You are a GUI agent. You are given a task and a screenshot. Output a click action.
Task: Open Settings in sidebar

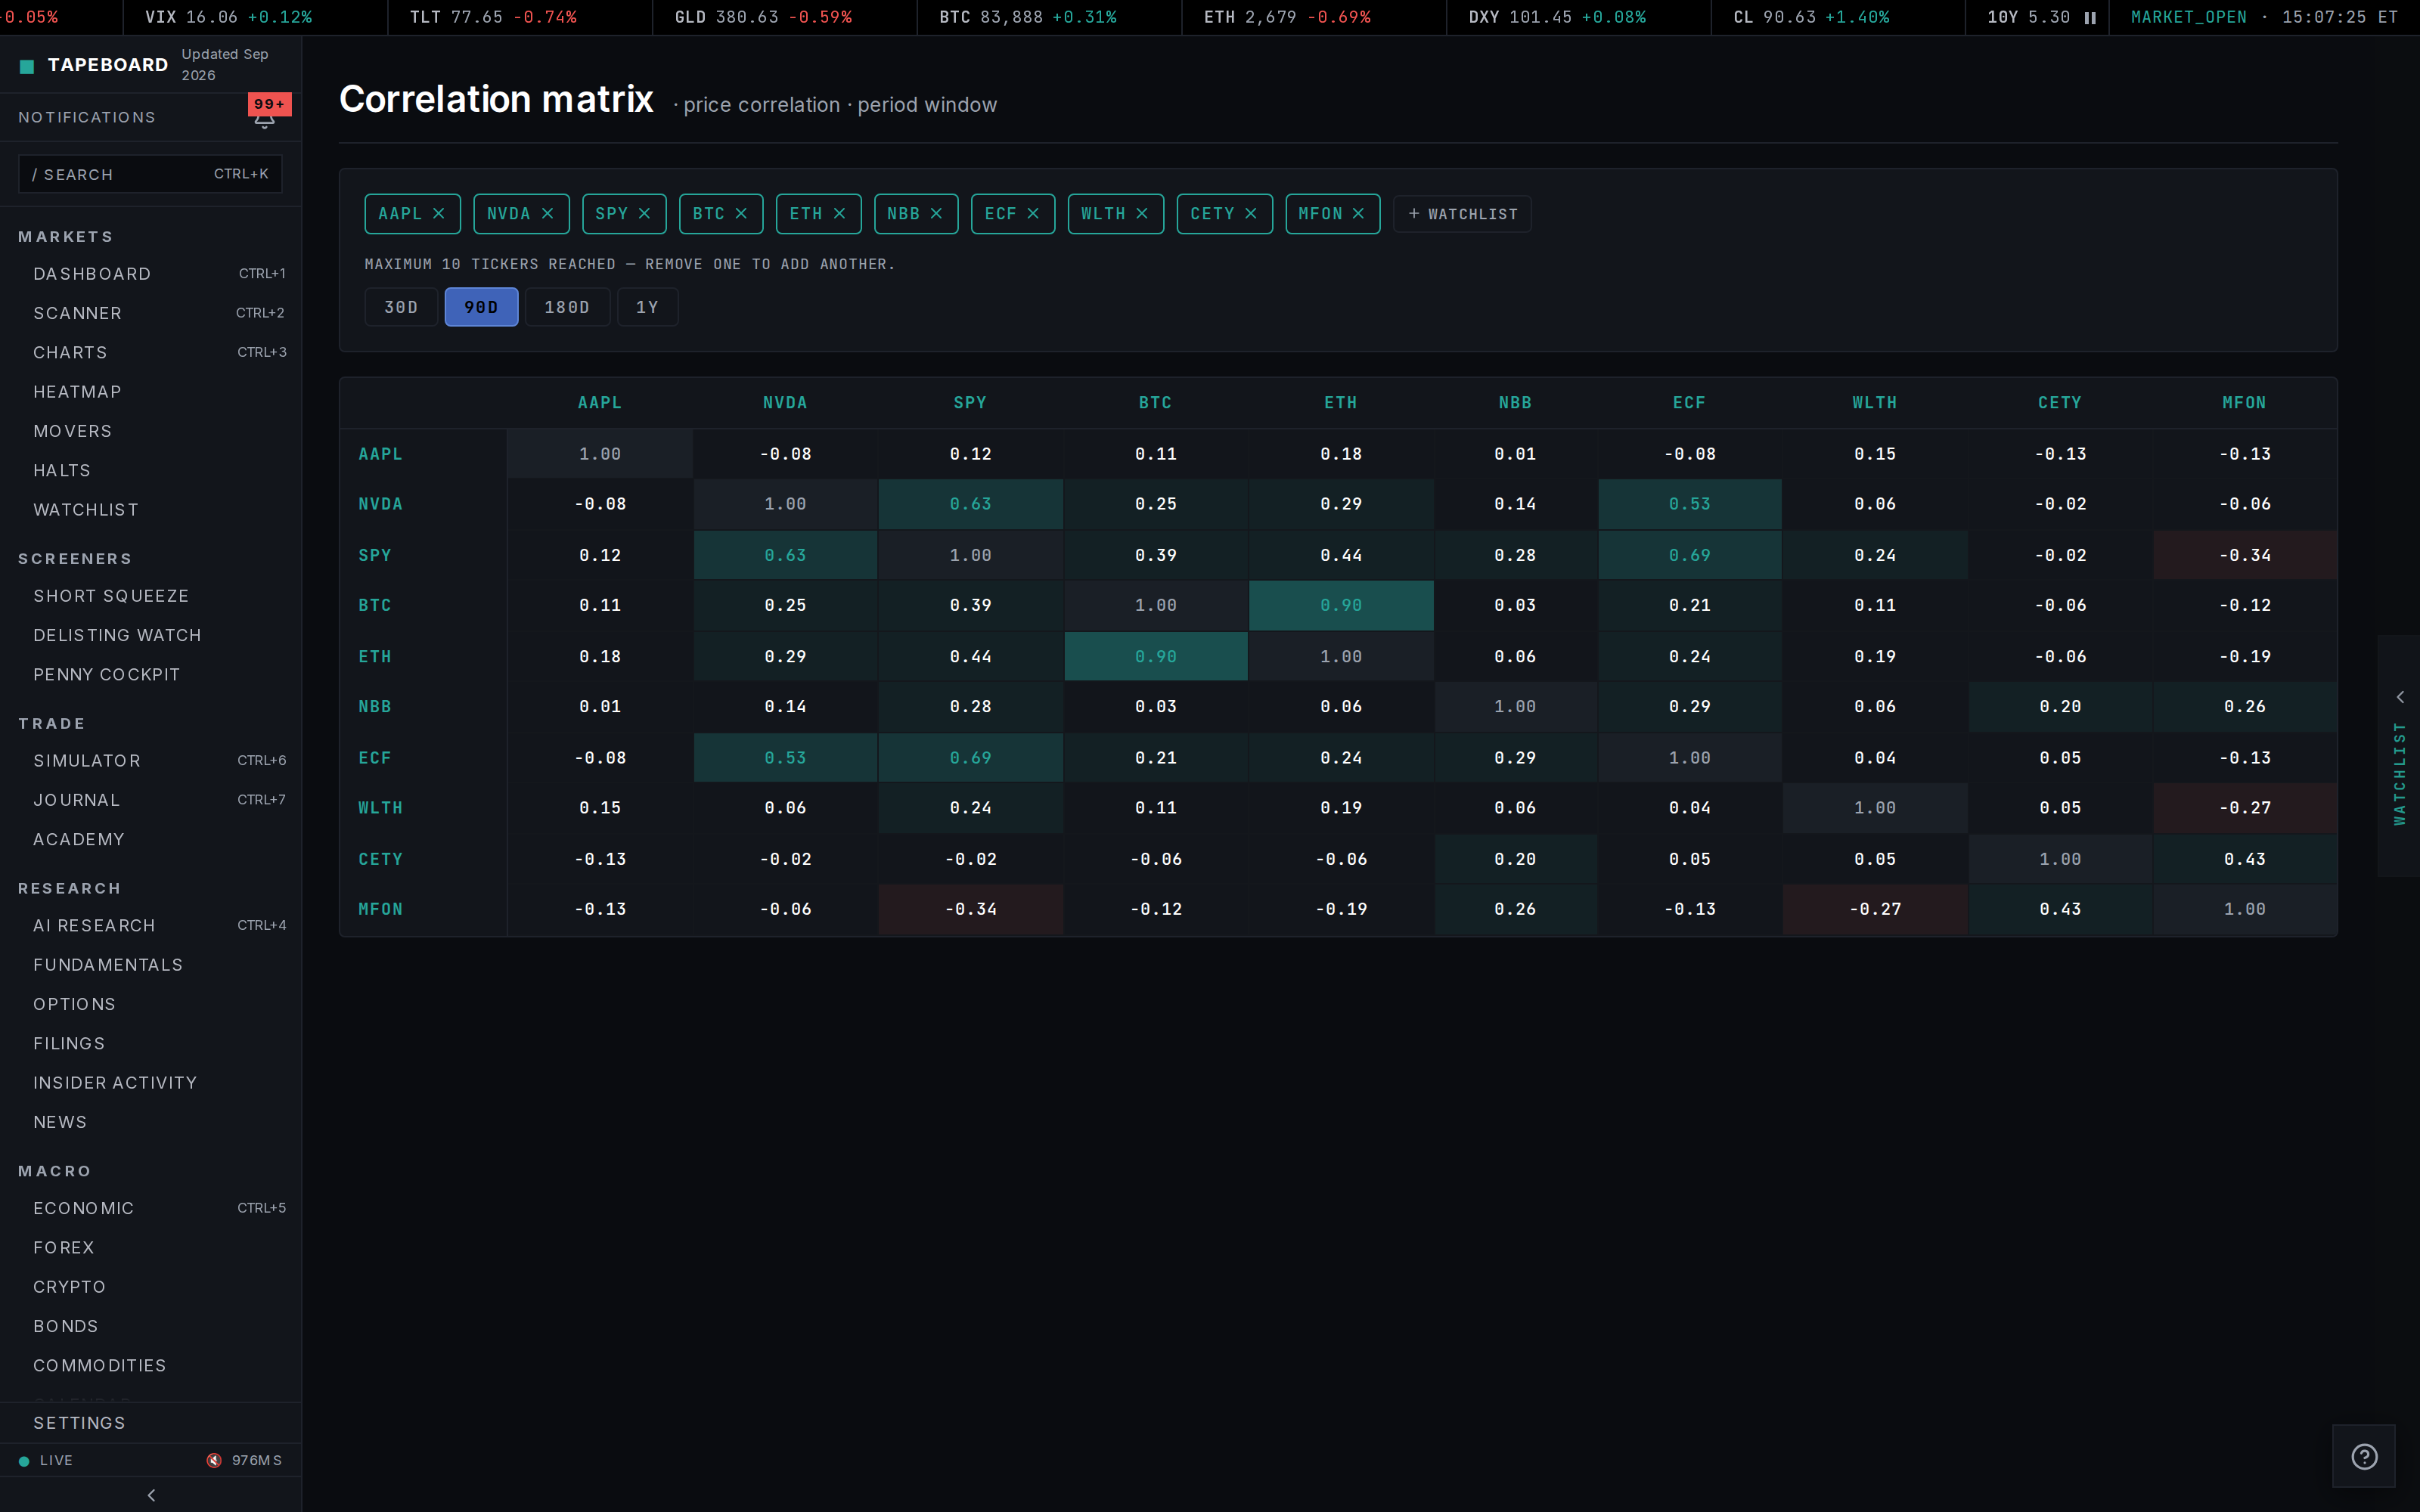tap(151, 1423)
